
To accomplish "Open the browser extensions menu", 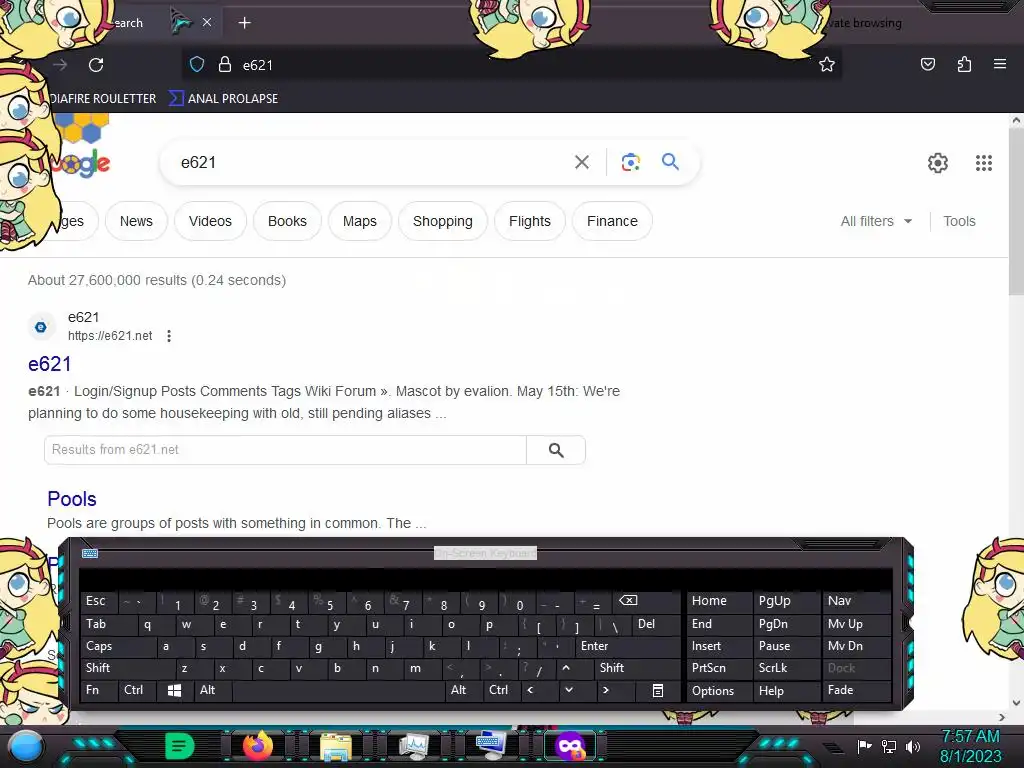I will [x=964, y=64].
